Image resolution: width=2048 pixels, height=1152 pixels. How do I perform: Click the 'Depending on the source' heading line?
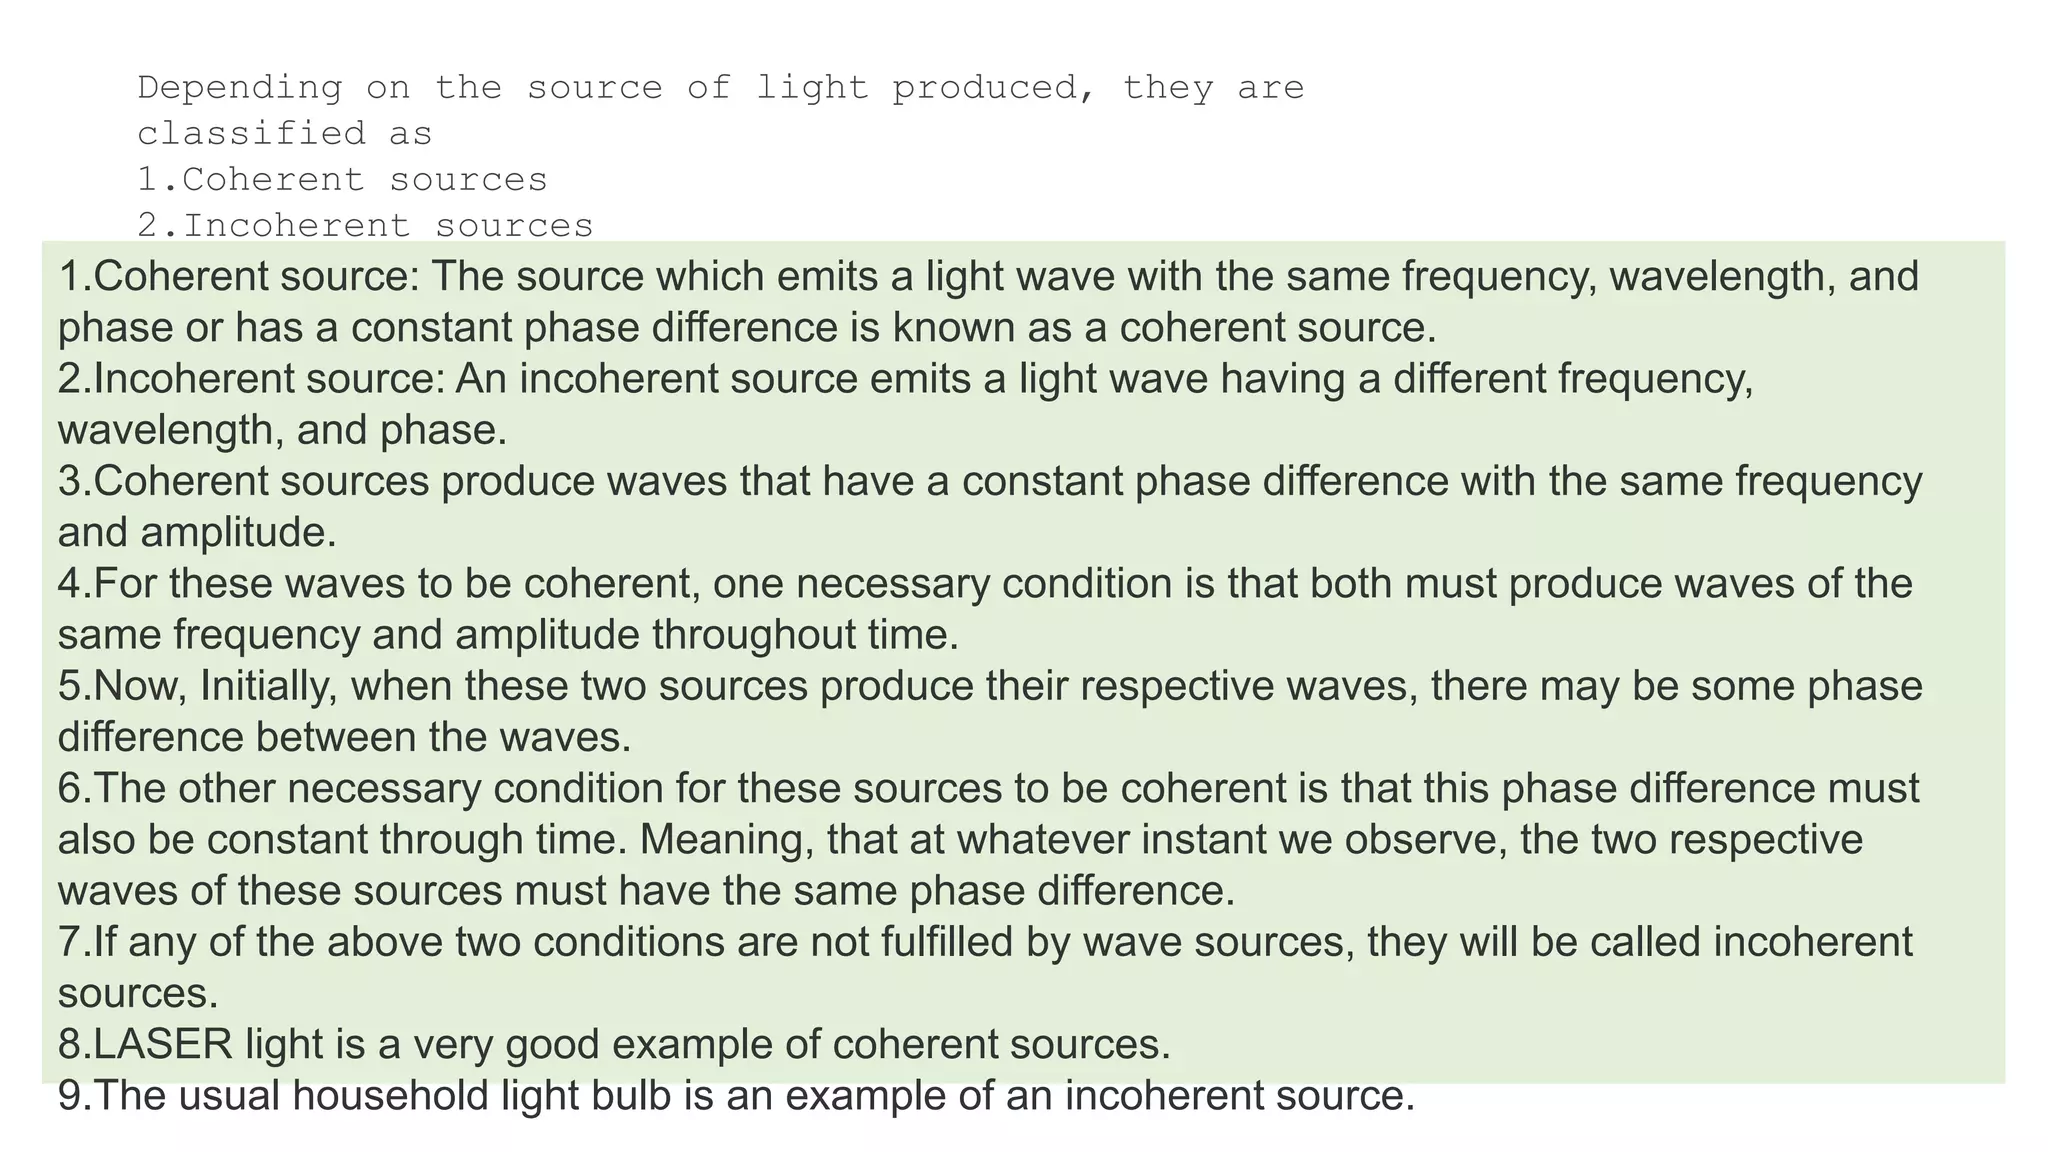tap(720, 88)
